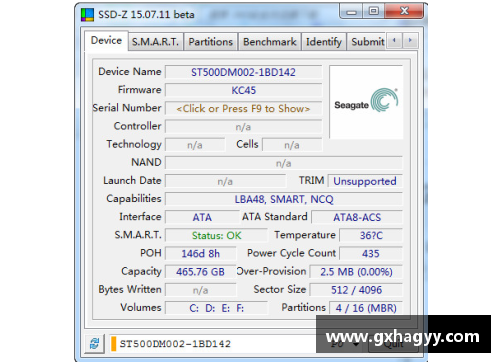Click the serial number field to reveal it
Viewport: 500px width, 362px height.
click(244, 109)
